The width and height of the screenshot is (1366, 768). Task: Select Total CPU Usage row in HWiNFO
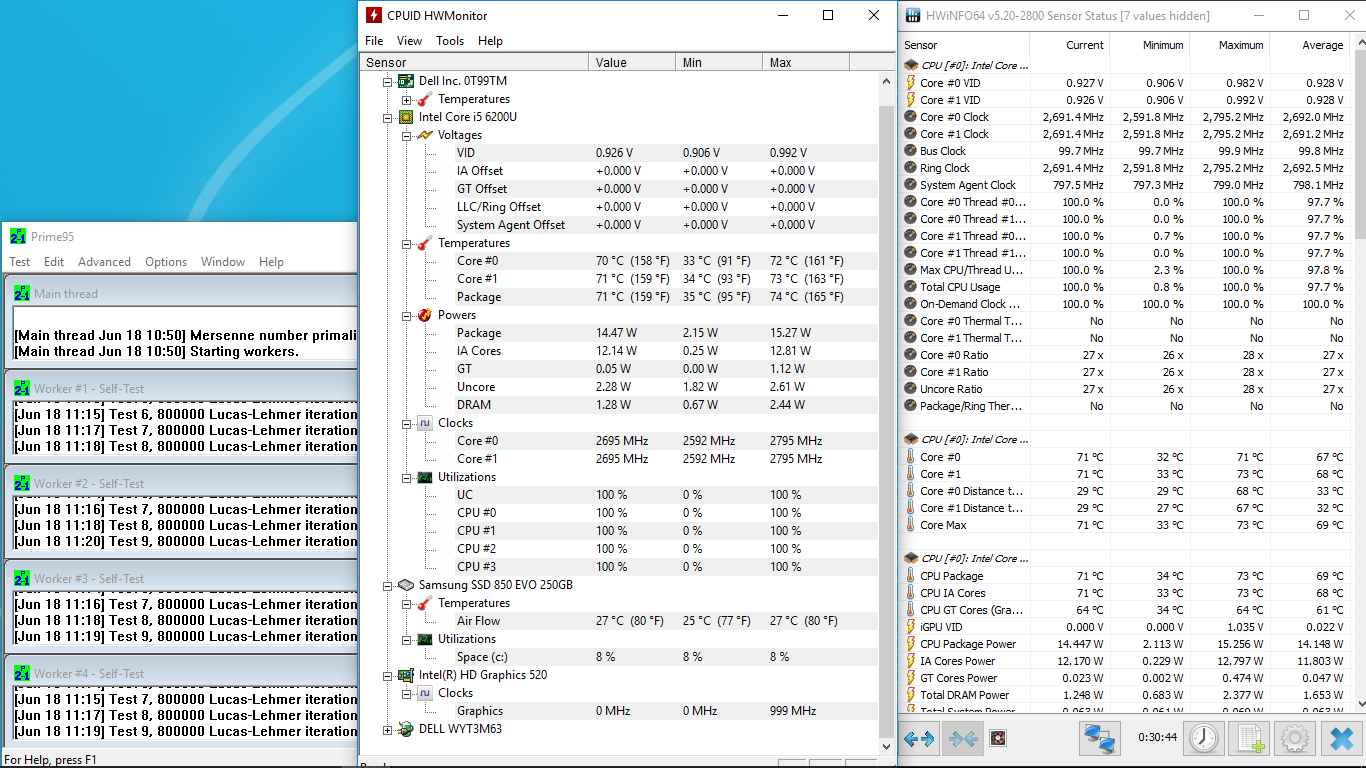[x=1124, y=287]
